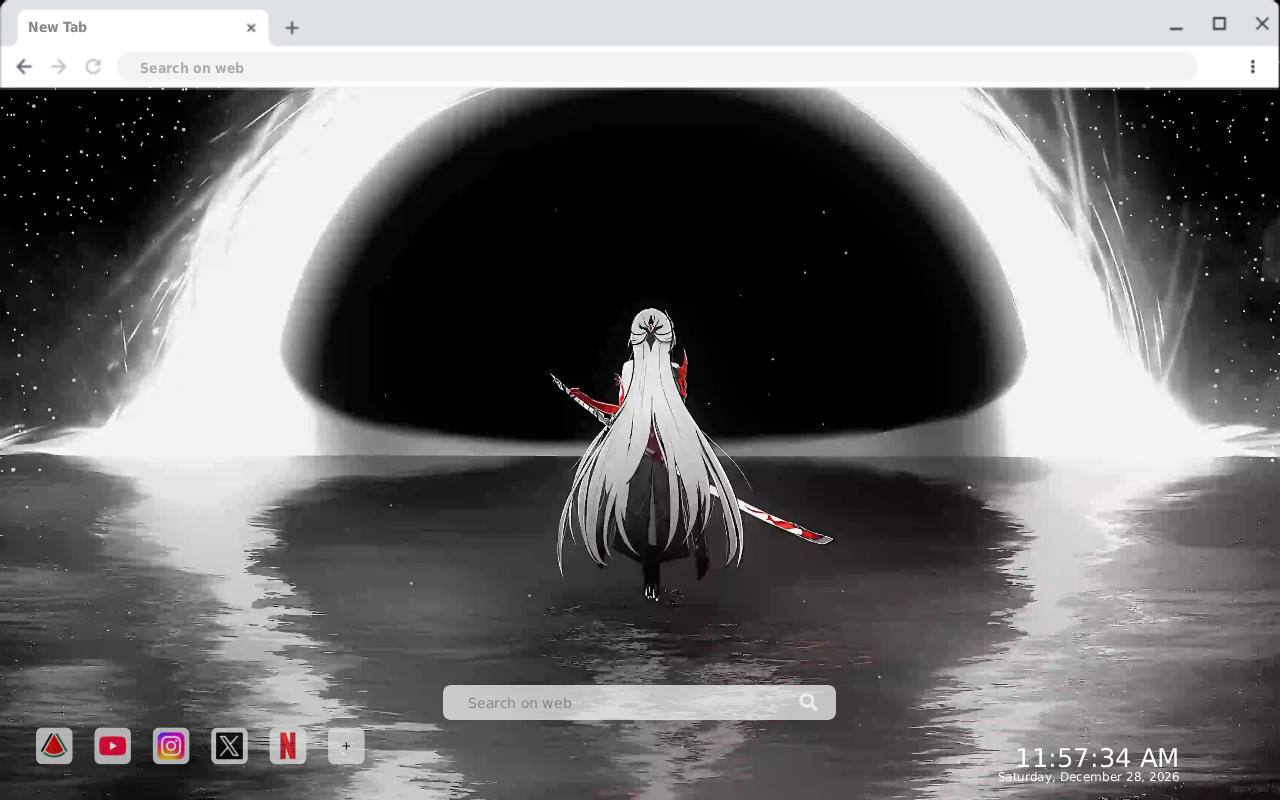Viewport: 1280px width, 800px height.
Task: Open the YouTube shortcut
Action: click(113, 746)
